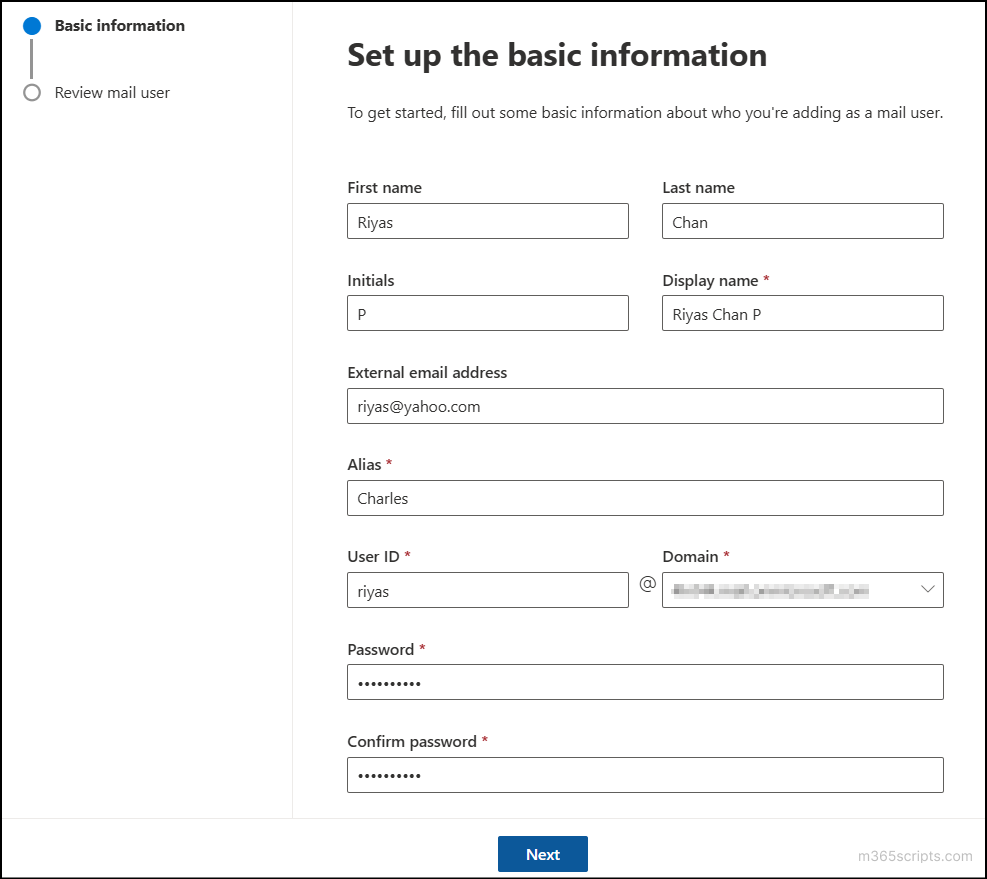
Task: Go to the Review mail user step label
Action: click(x=112, y=93)
